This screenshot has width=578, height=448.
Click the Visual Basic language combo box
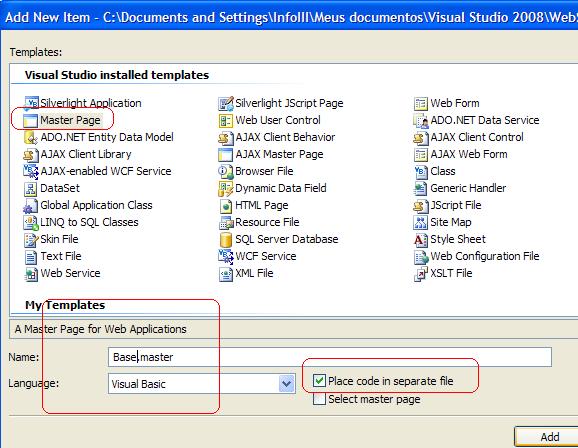pyautogui.click(x=202, y=384)
